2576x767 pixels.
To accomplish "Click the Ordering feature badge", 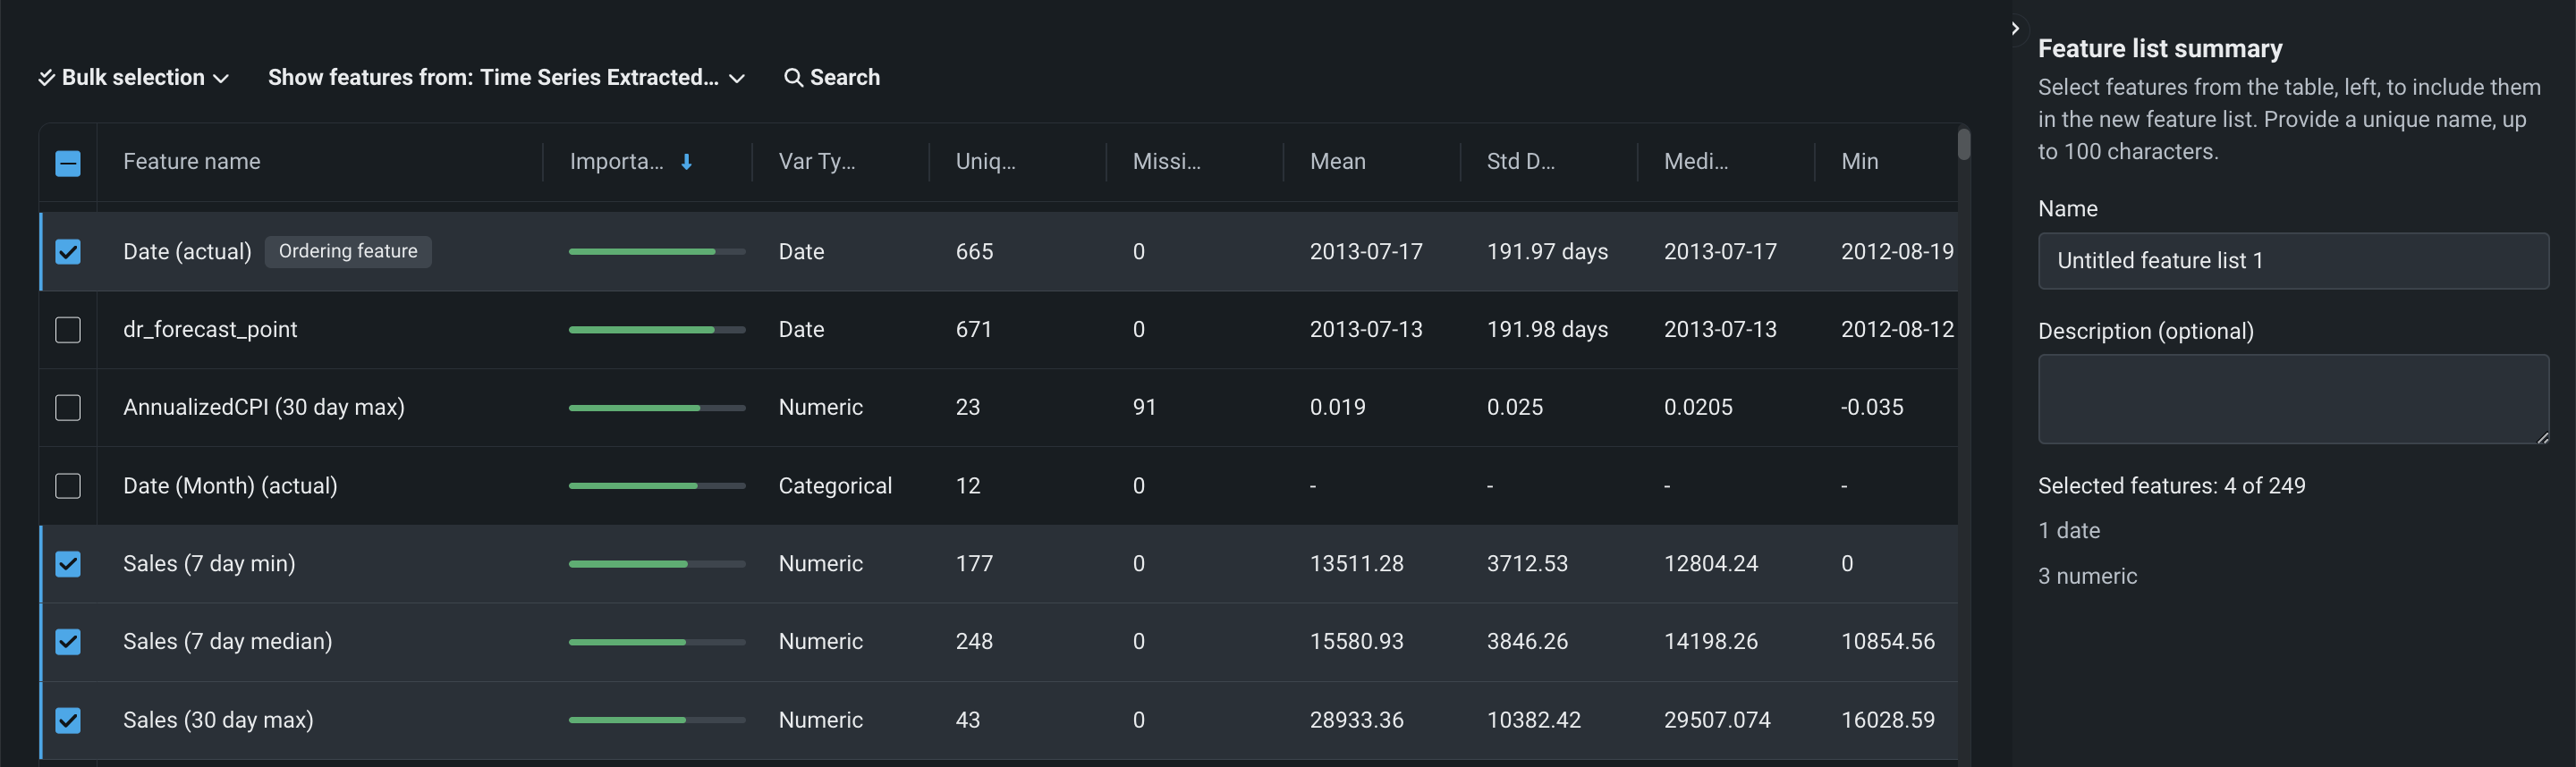I will pyautogui.click(x=347, y=252).
